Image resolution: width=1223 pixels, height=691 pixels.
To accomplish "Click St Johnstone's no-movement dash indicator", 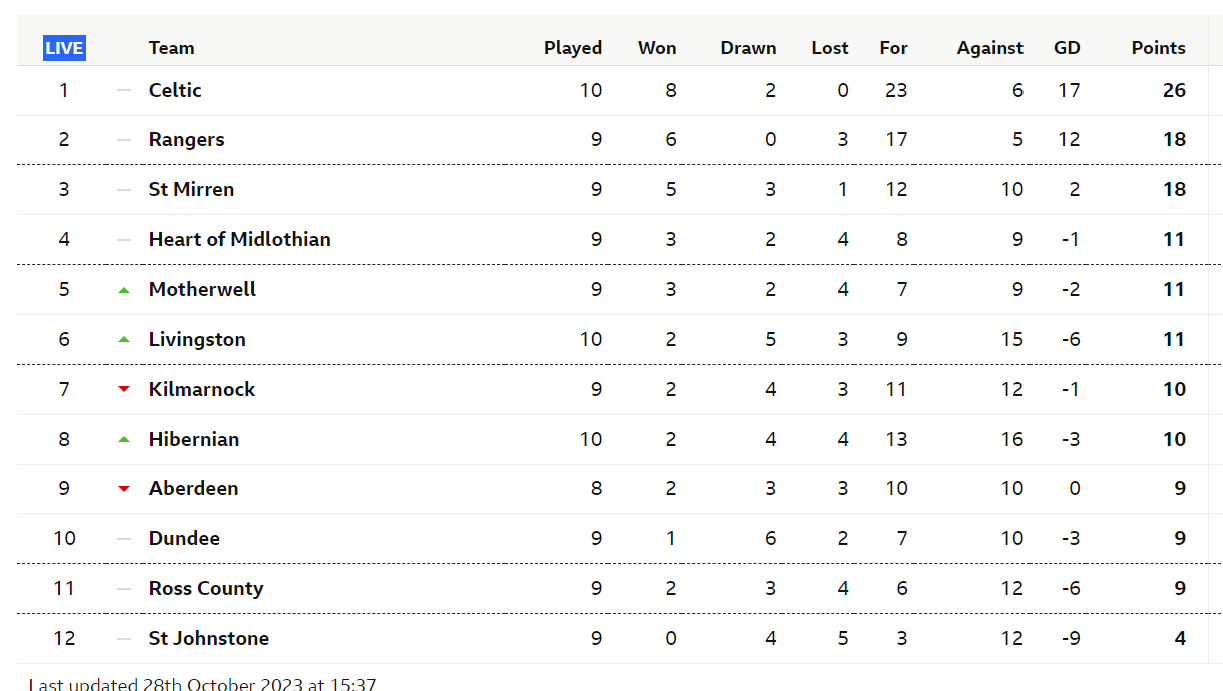I will click(x=124, y=638).
